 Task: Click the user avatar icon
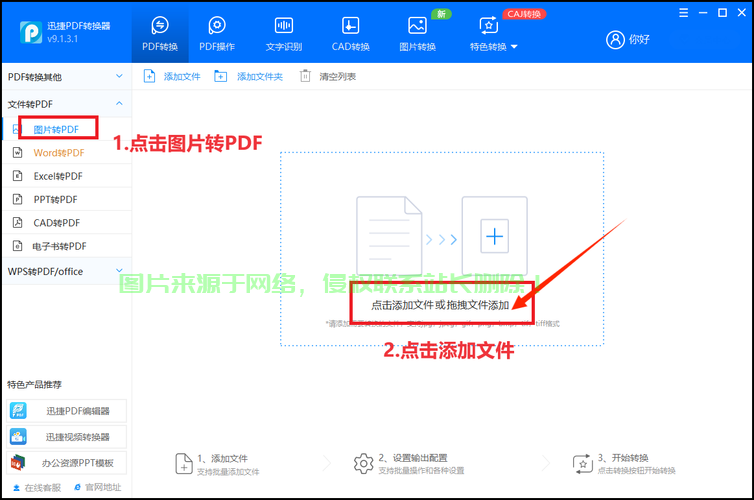tap(615, 39)
